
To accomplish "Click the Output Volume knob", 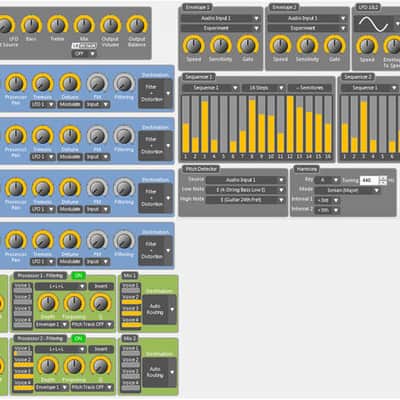I will pyautogui.click(x=110, y=25).
